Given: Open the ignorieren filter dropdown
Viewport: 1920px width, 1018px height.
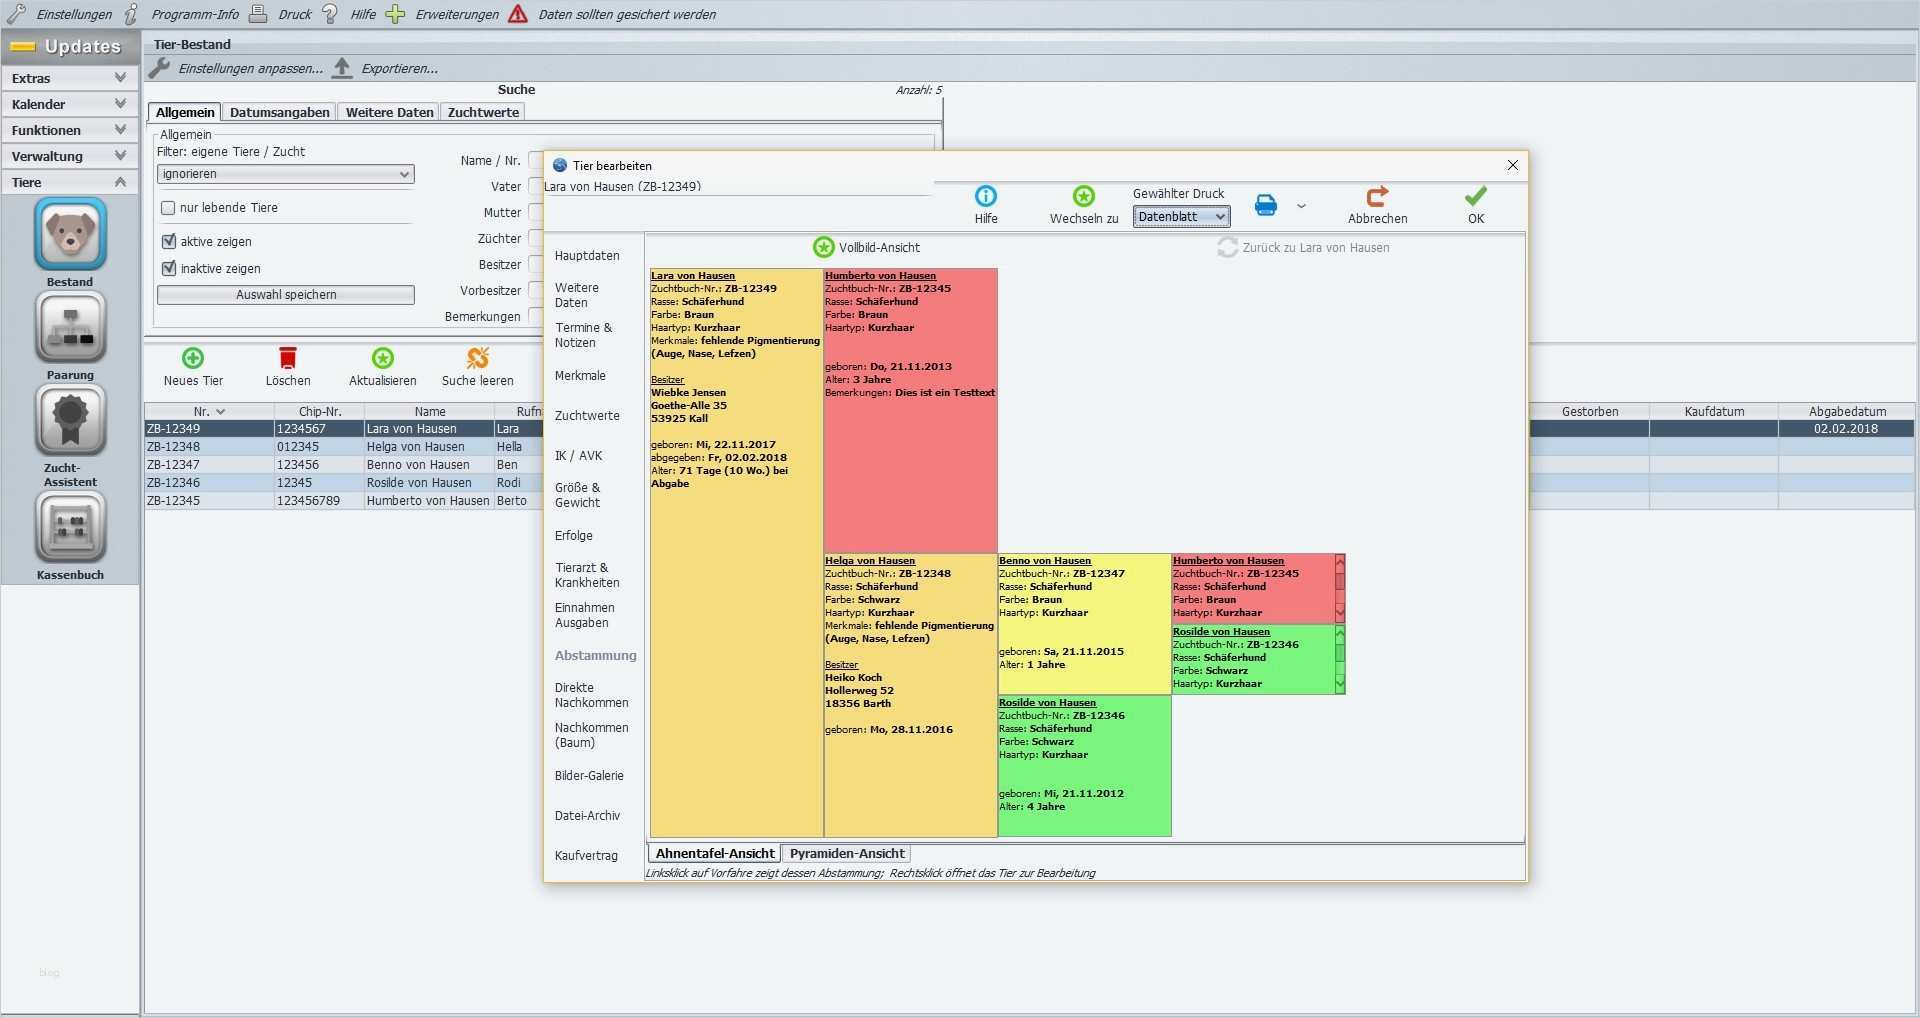Looking at the screenshot, I should (x=285, y=174).
